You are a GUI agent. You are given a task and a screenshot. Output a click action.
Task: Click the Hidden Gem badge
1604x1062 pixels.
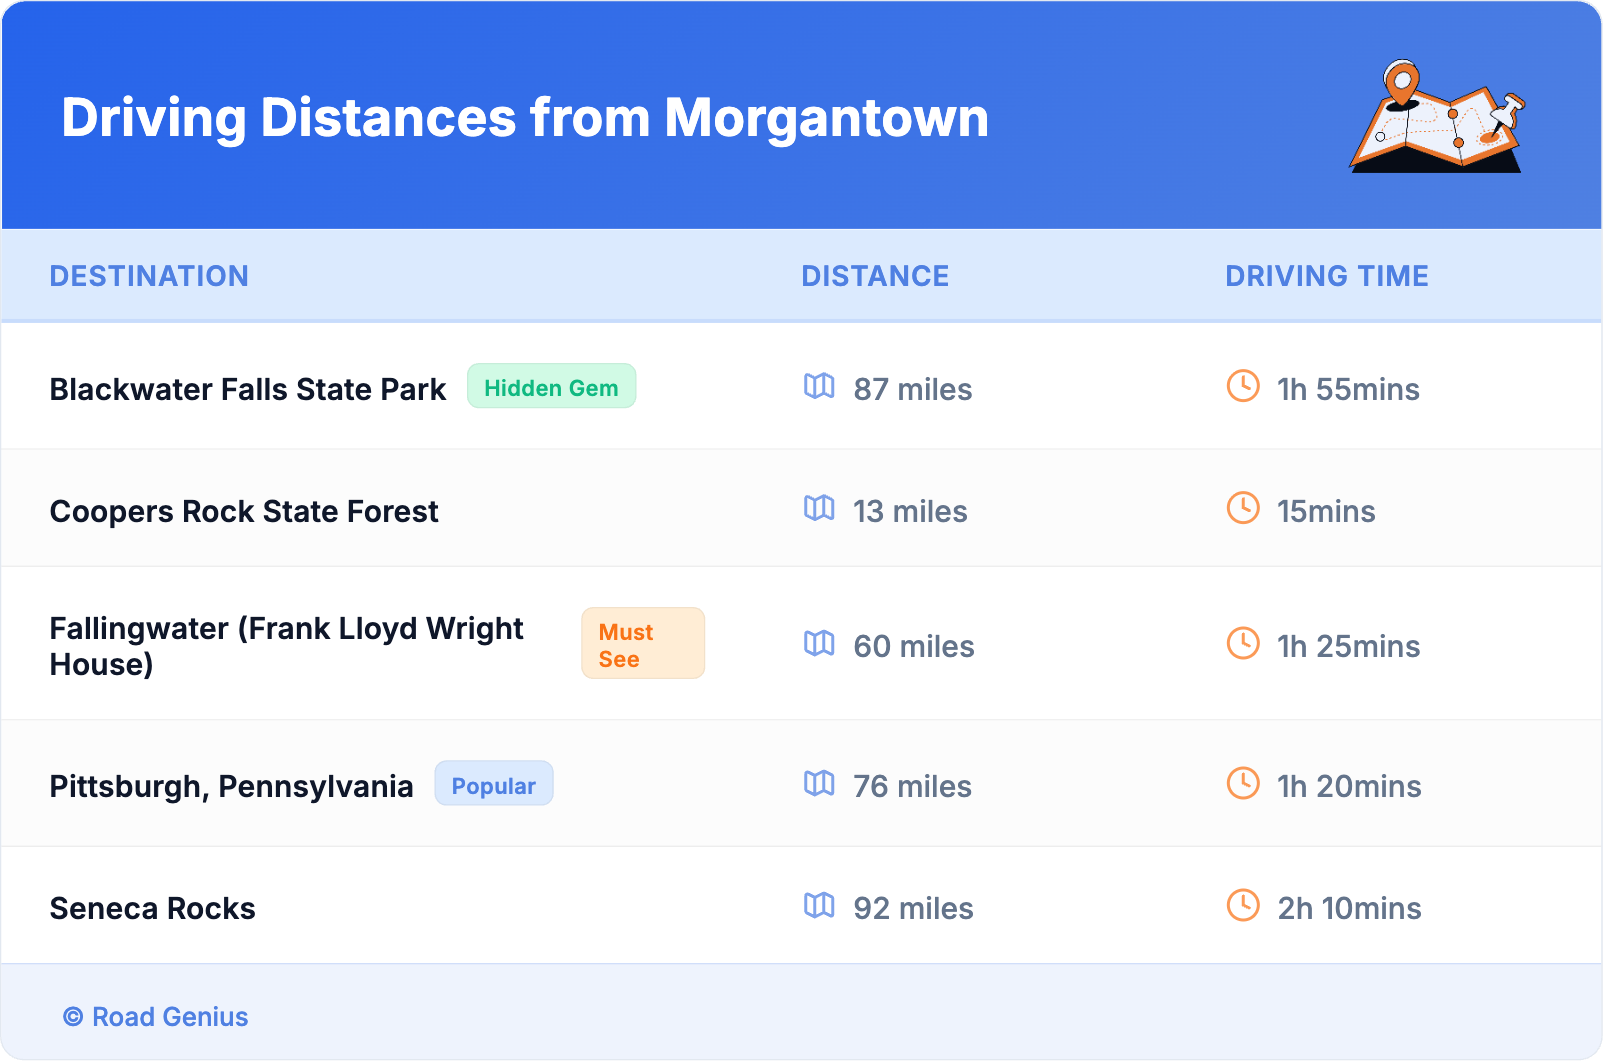pyautogui.click(x=551, y=387)
